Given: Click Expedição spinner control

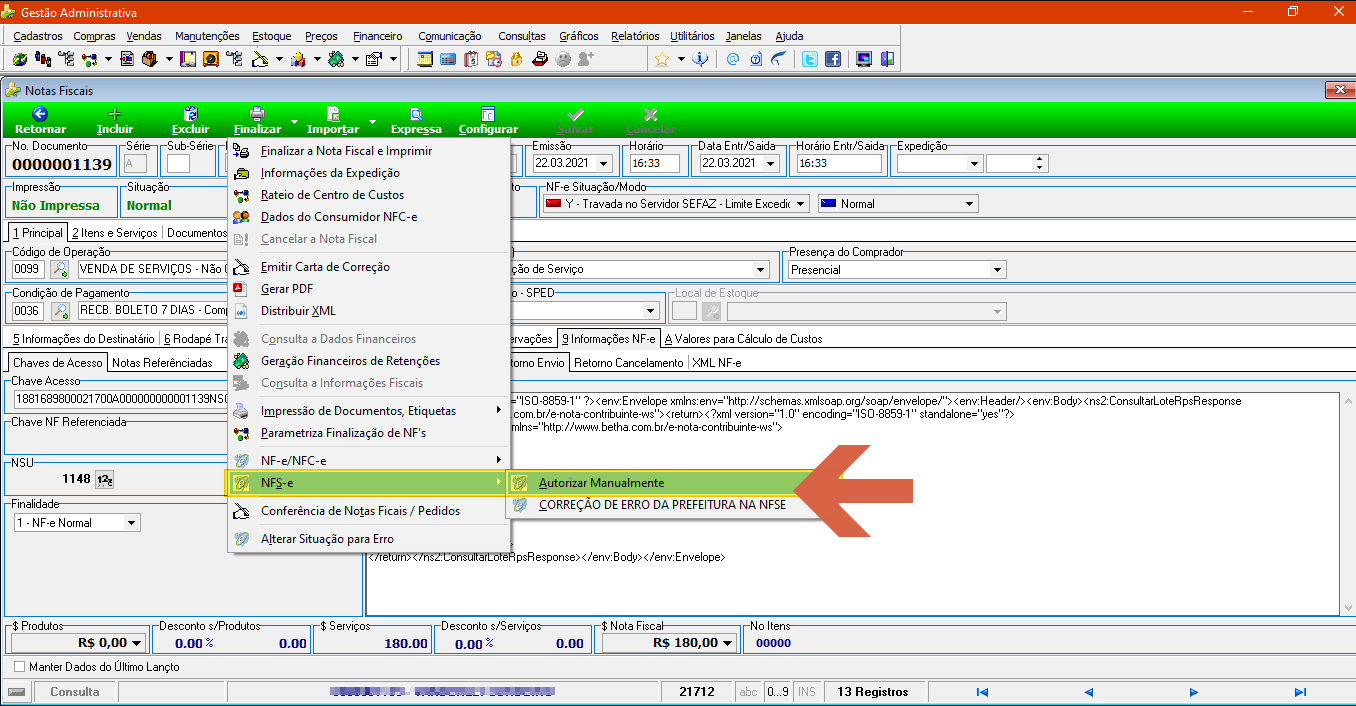Looking at the screenshot, I should (x=1040, y=163).
